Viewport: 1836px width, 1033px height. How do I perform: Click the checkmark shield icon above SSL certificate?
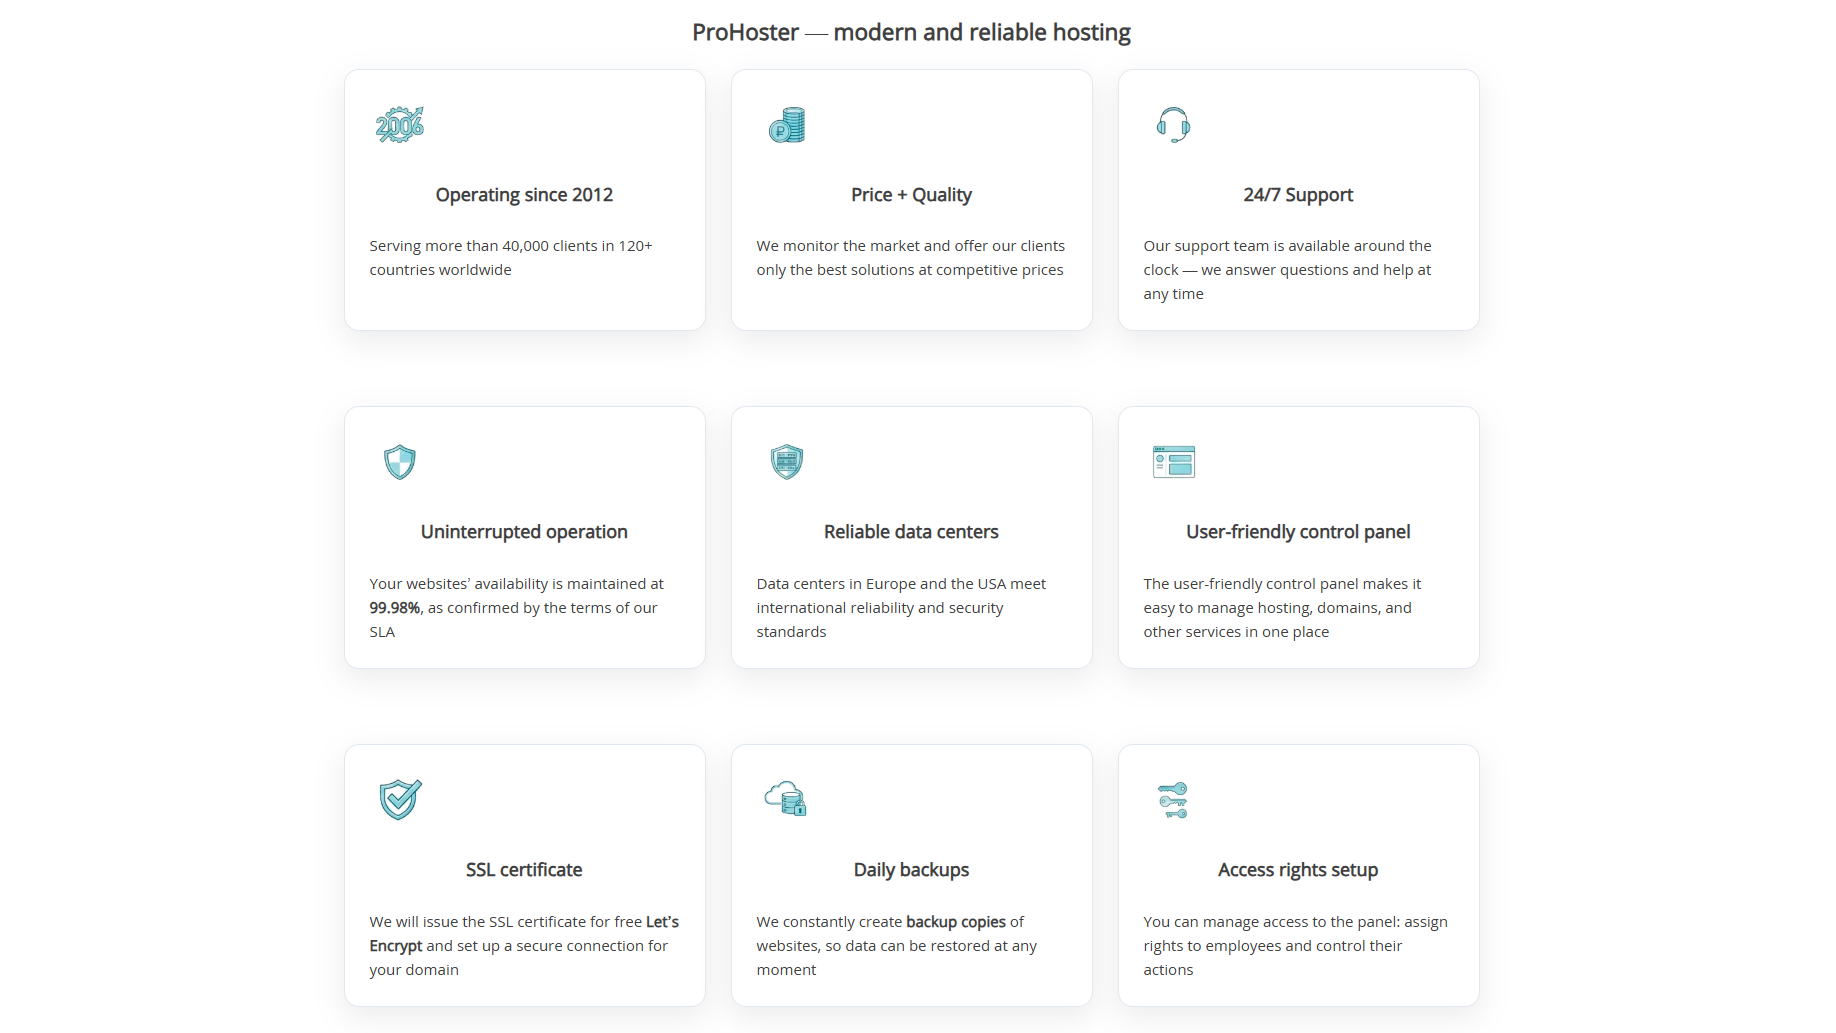click(x=400, y=799)
